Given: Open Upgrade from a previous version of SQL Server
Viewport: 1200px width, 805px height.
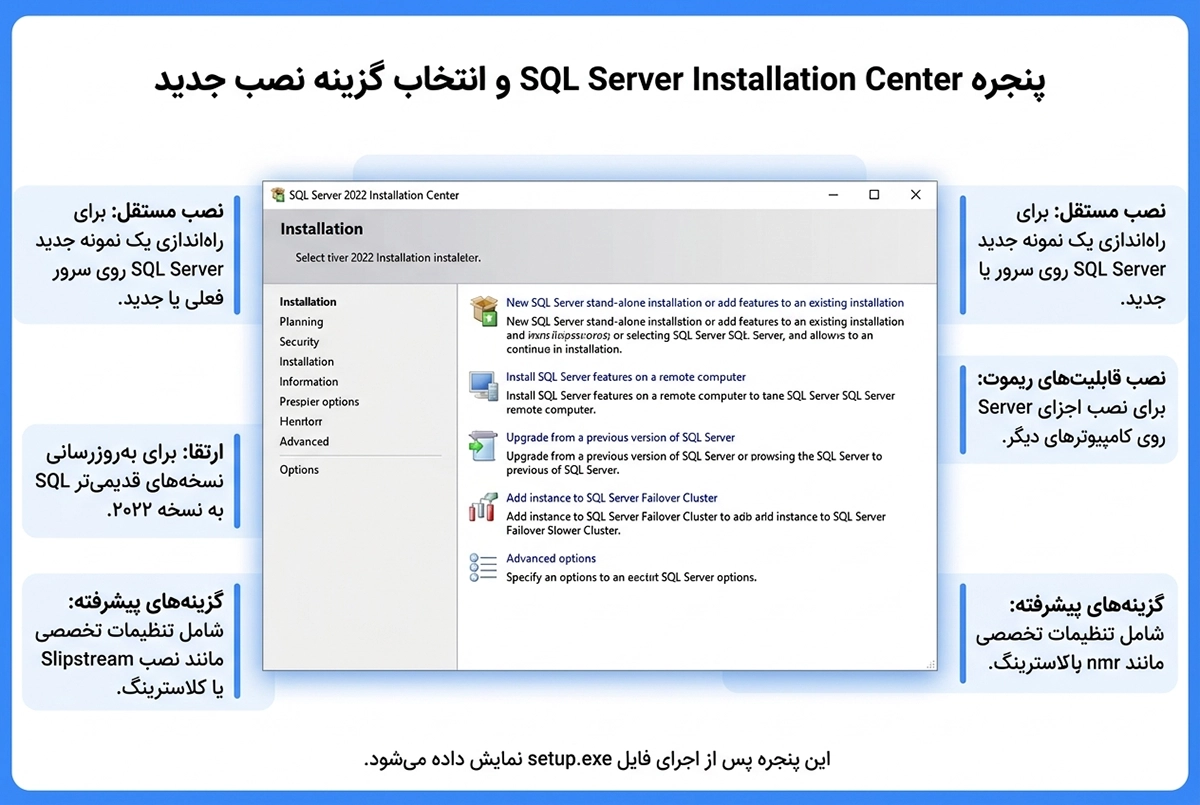Looking at the screenshot, I should (x=620, y=438).
